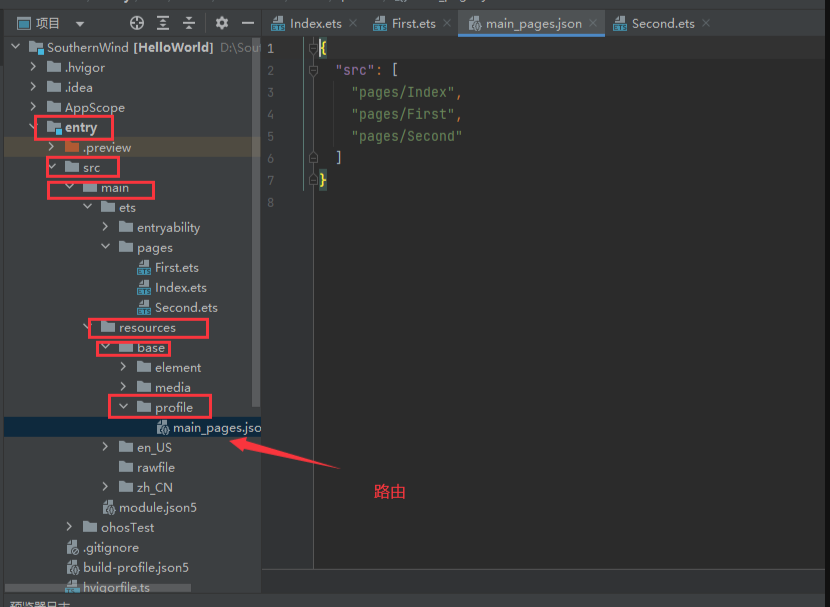The height and width of the screenshot is (607, 830).
Task: Expand the media folder
Action: pyautogui.click(x=123, y=386)
